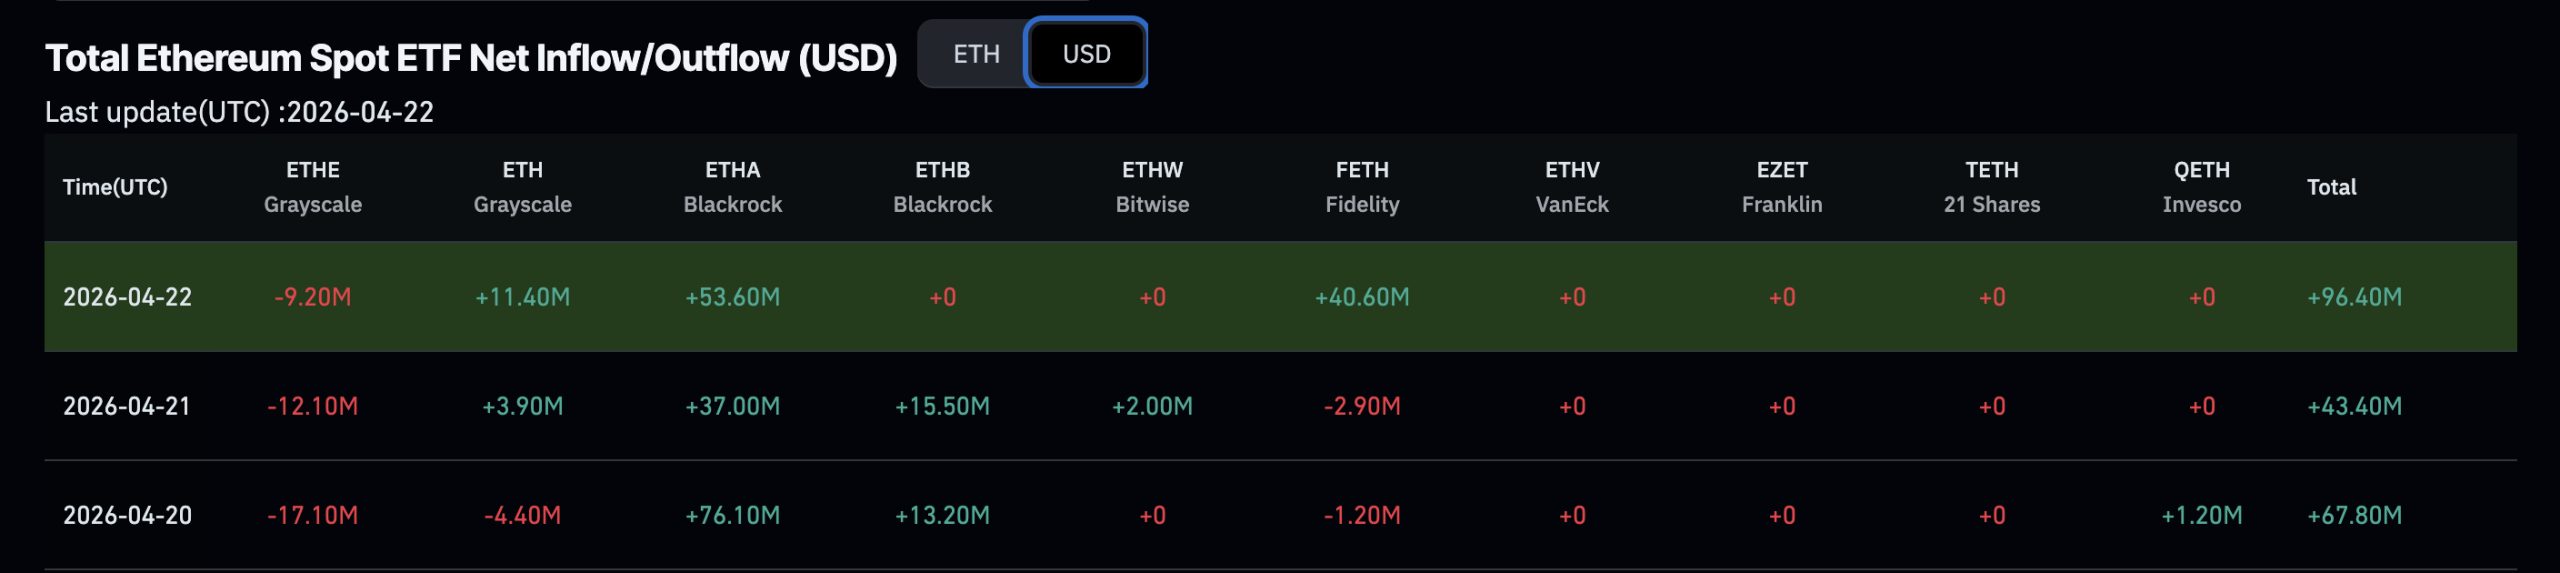Viewport: 2560px width, 573px height.
Task: Click the EZET Franklin column header
Action: pos(1782,187)
